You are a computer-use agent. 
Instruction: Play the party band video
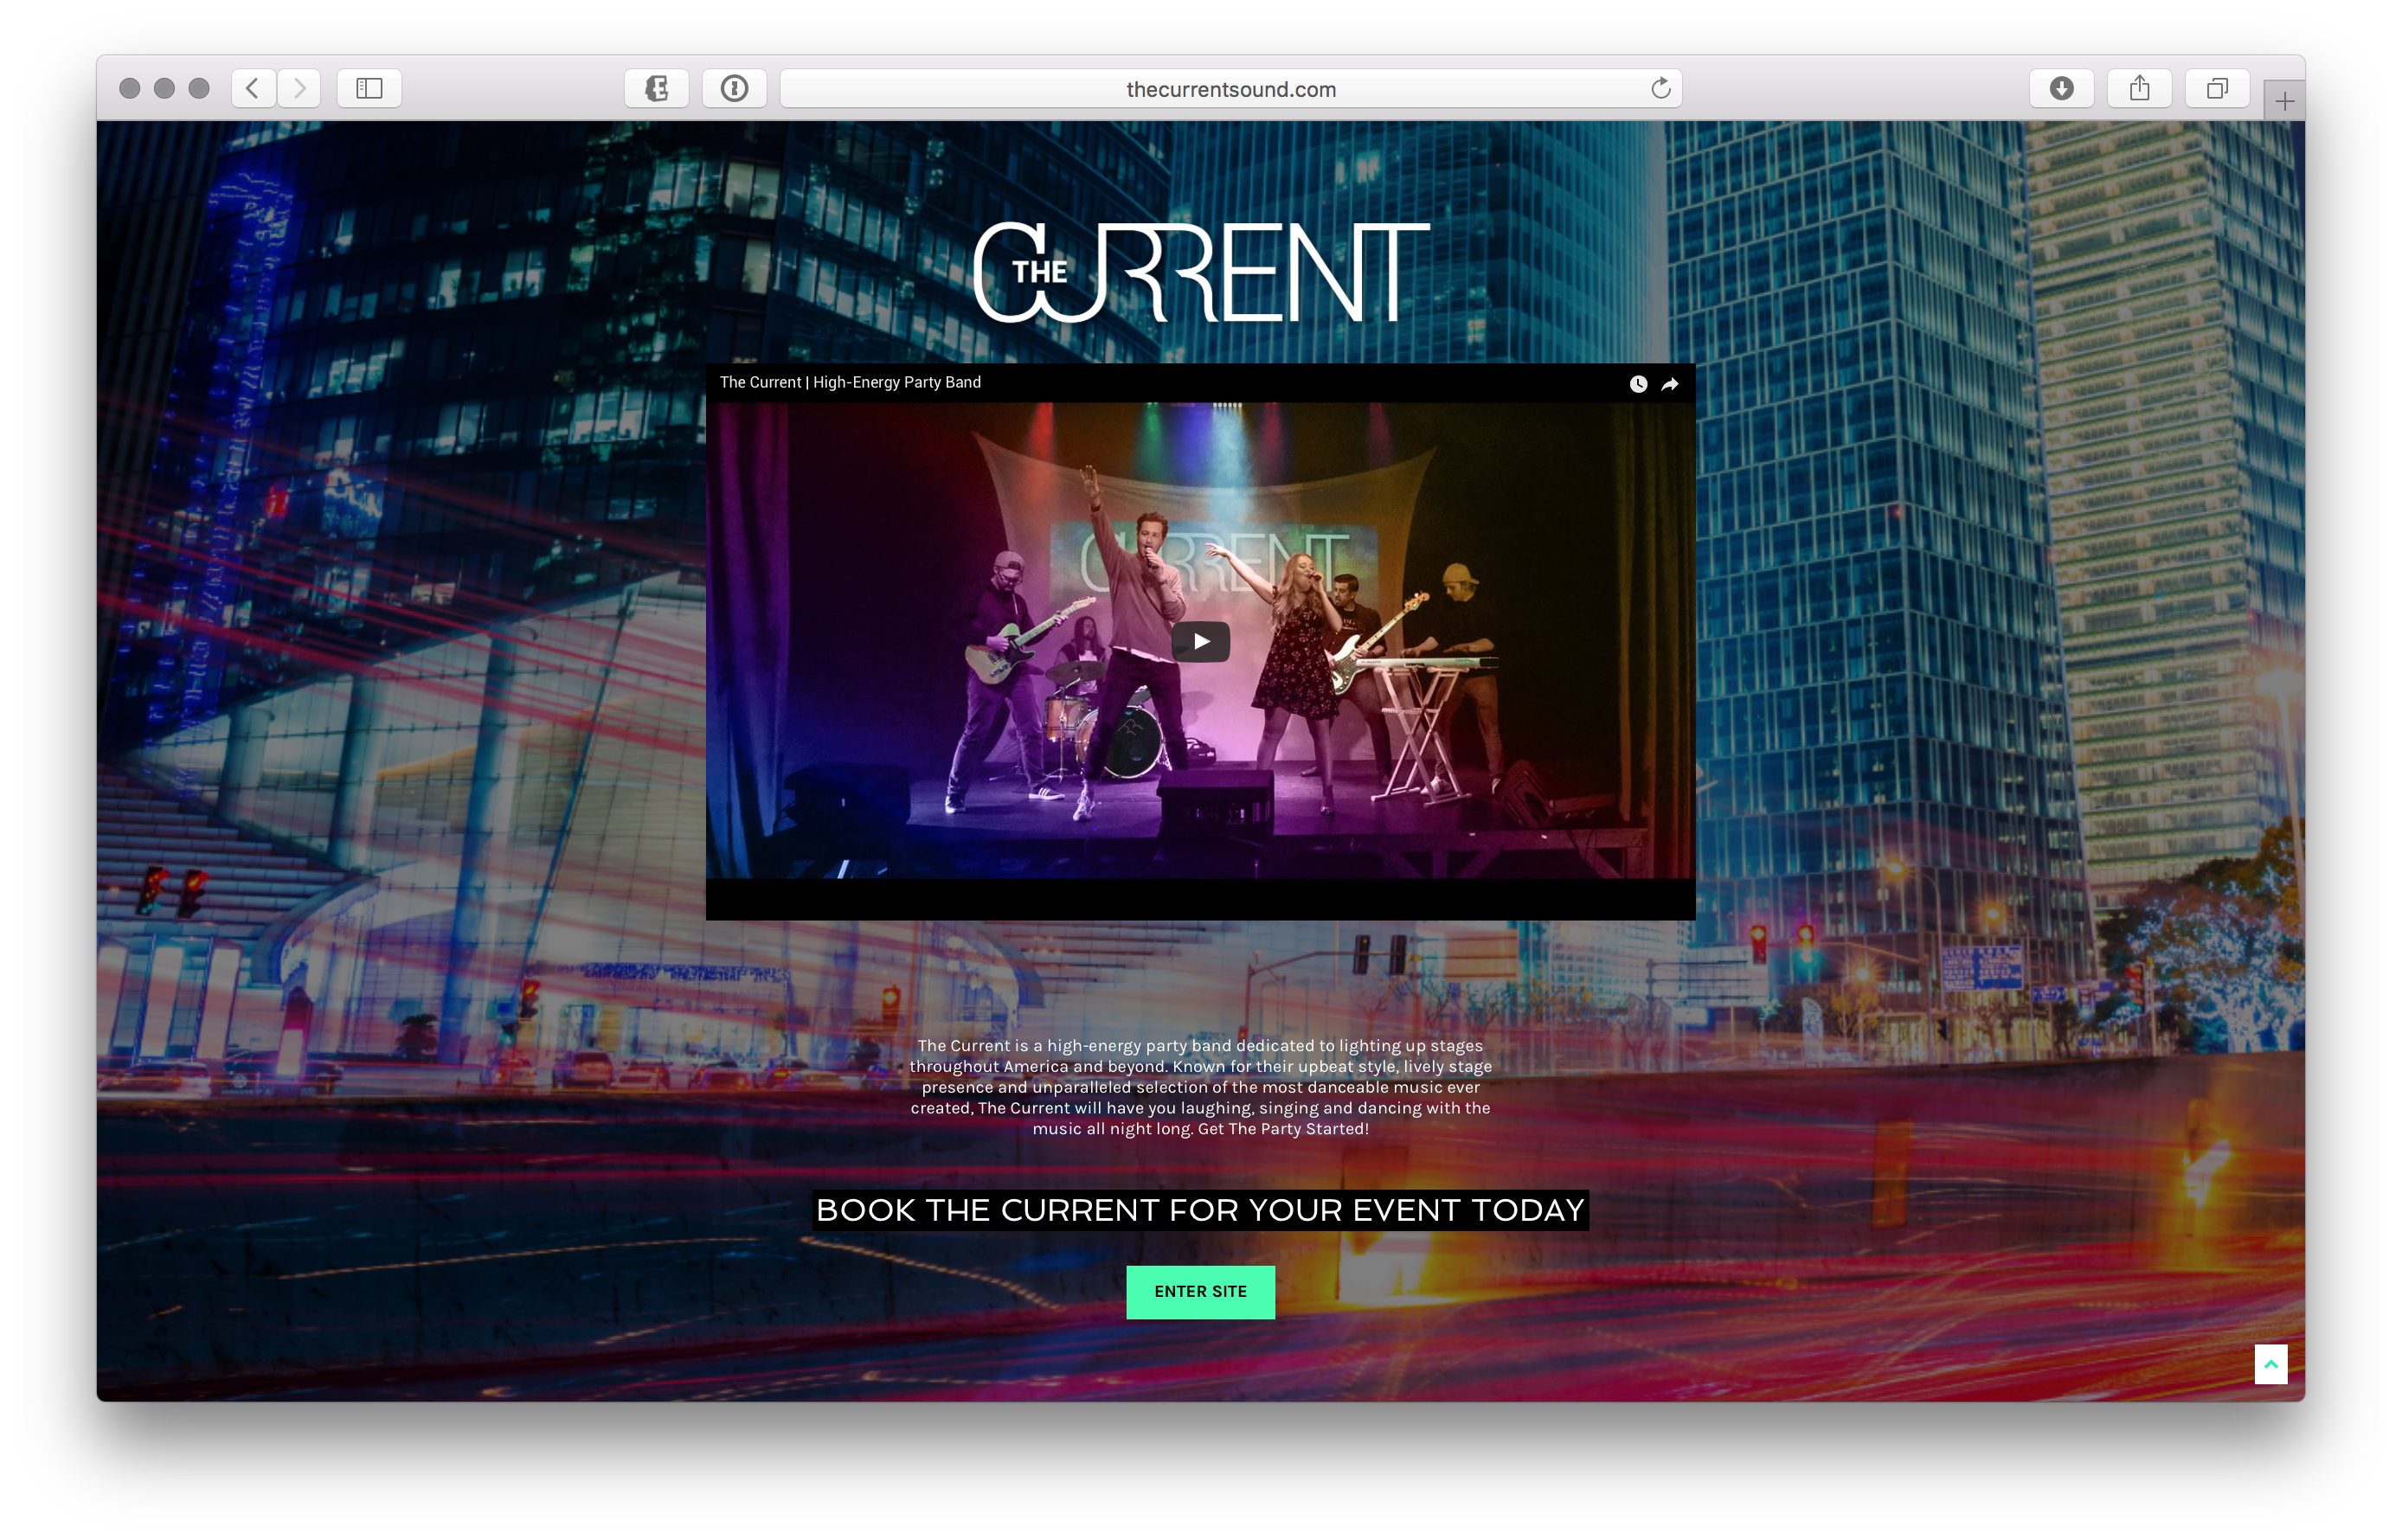click(x=1200, y=641)
